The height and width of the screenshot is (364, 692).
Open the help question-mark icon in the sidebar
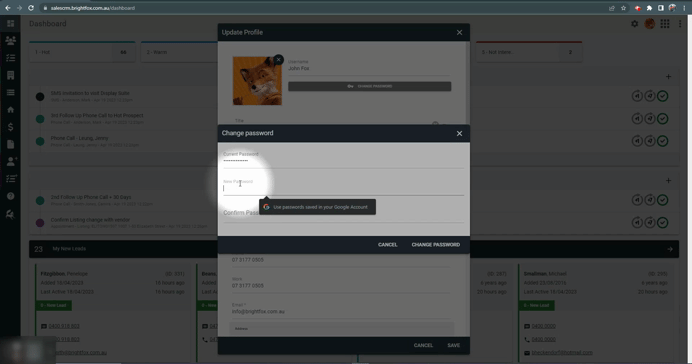pos(11,196)
